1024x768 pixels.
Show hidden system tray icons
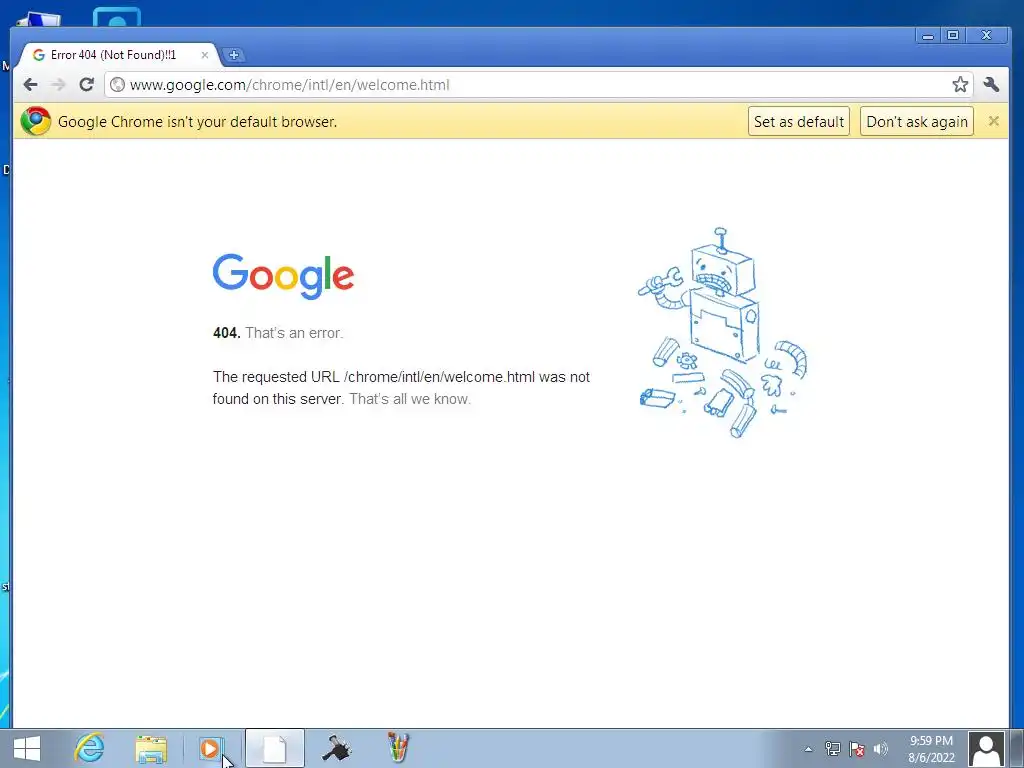tap(808, 749)
